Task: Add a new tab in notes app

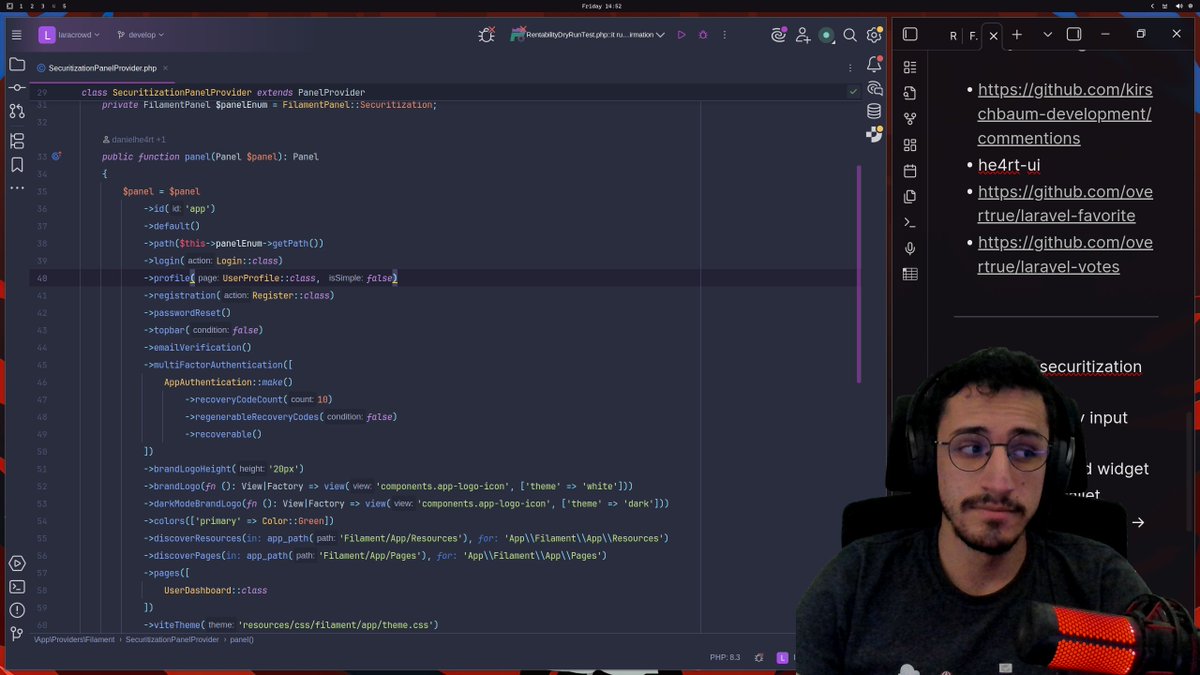Action: (x=1017, y=34)
